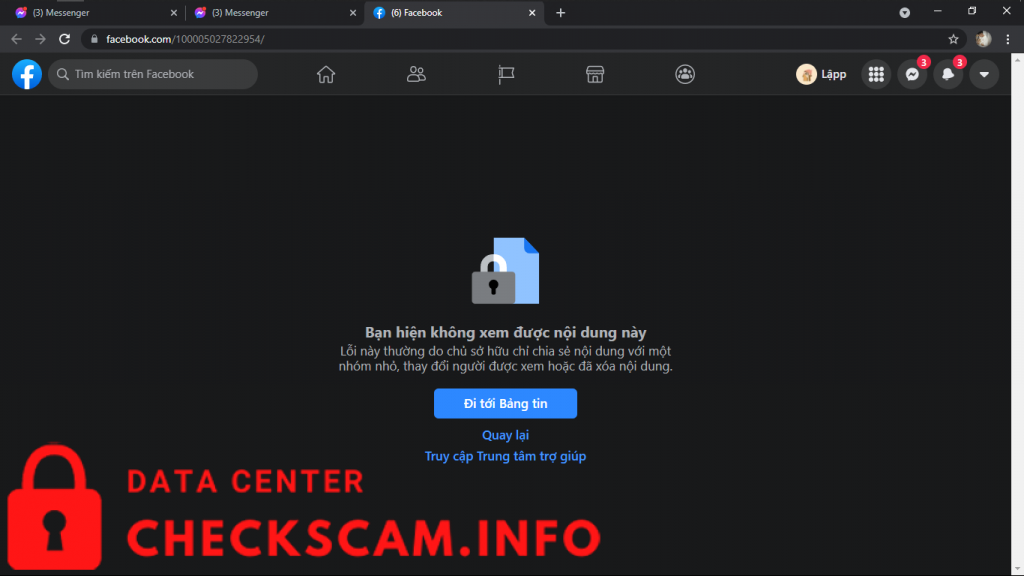The image size is (1024, 576).
Task: Go back in browser history
Action: tap(16, 39)
